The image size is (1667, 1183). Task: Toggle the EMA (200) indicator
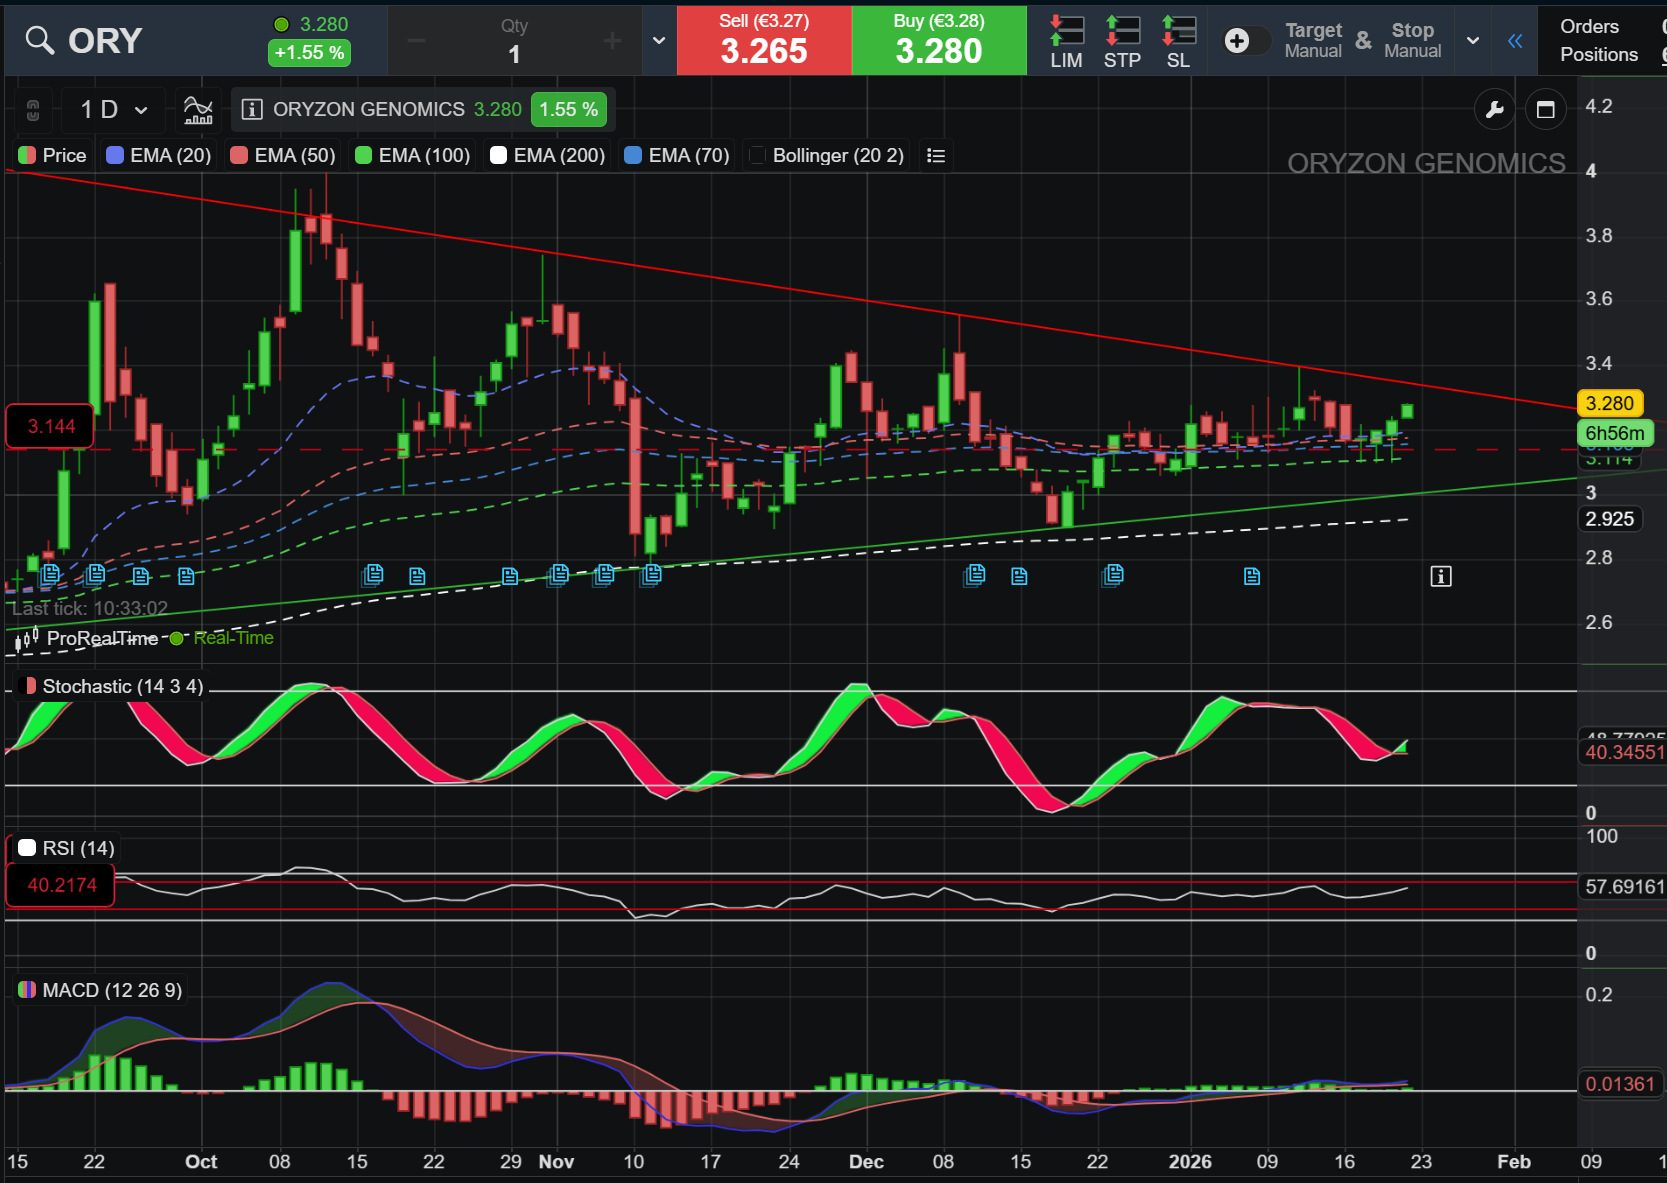(547, 155)
